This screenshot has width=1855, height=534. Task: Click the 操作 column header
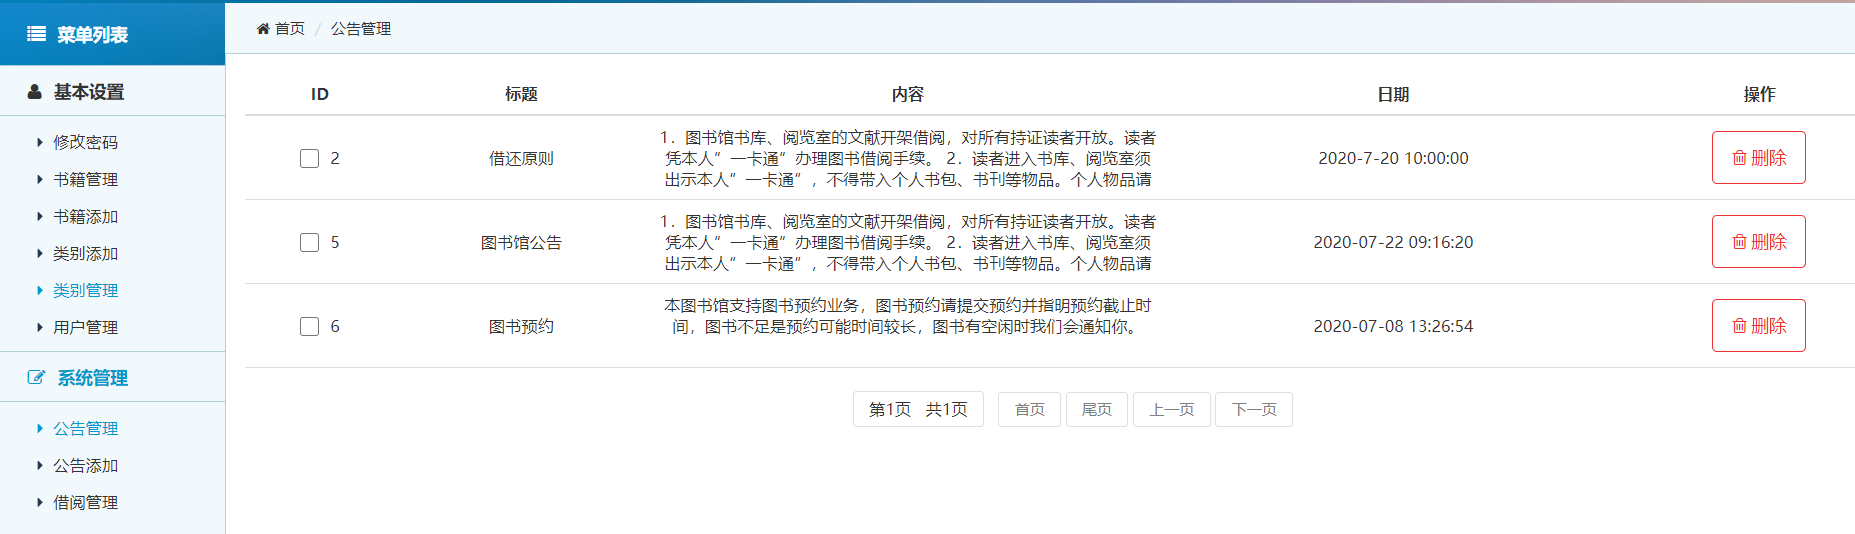click(1759, 94)
